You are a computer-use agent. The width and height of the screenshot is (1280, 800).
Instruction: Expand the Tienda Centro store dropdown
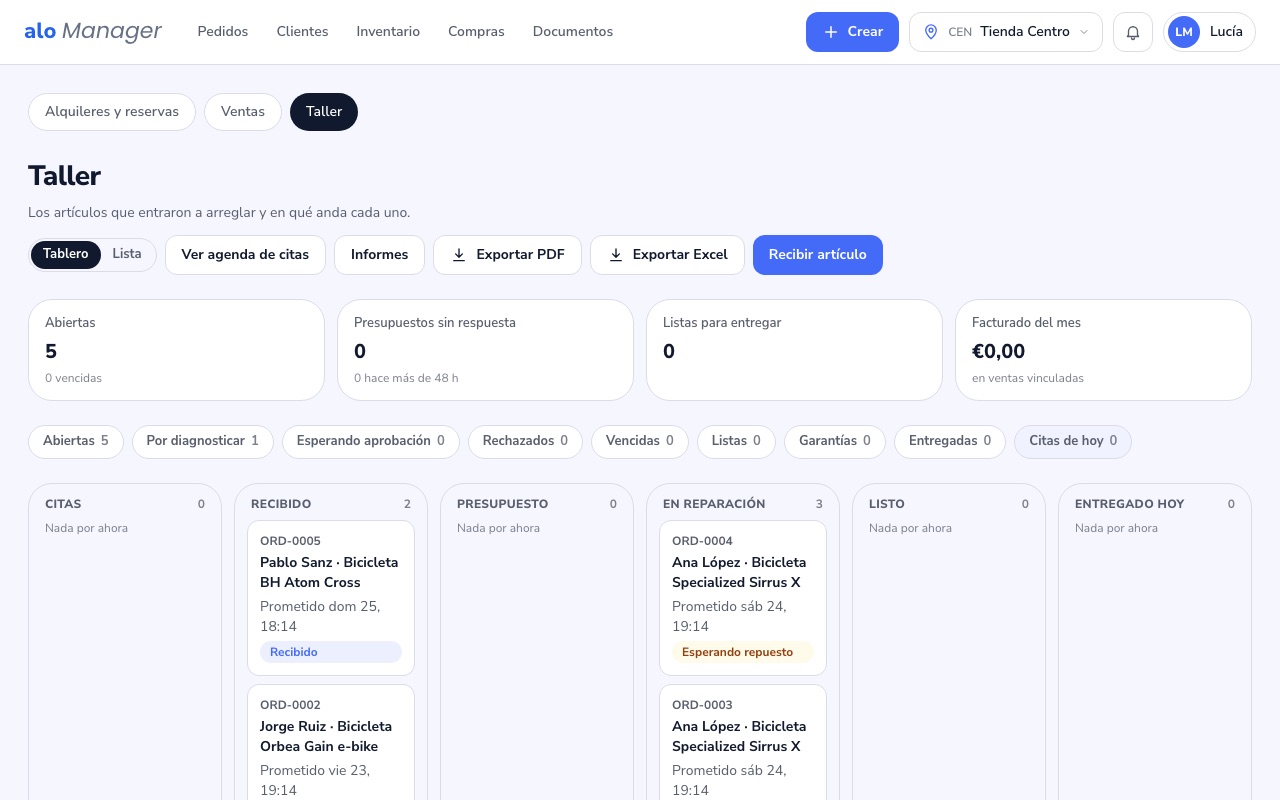pyautogui.click(x=1006, y=32)
